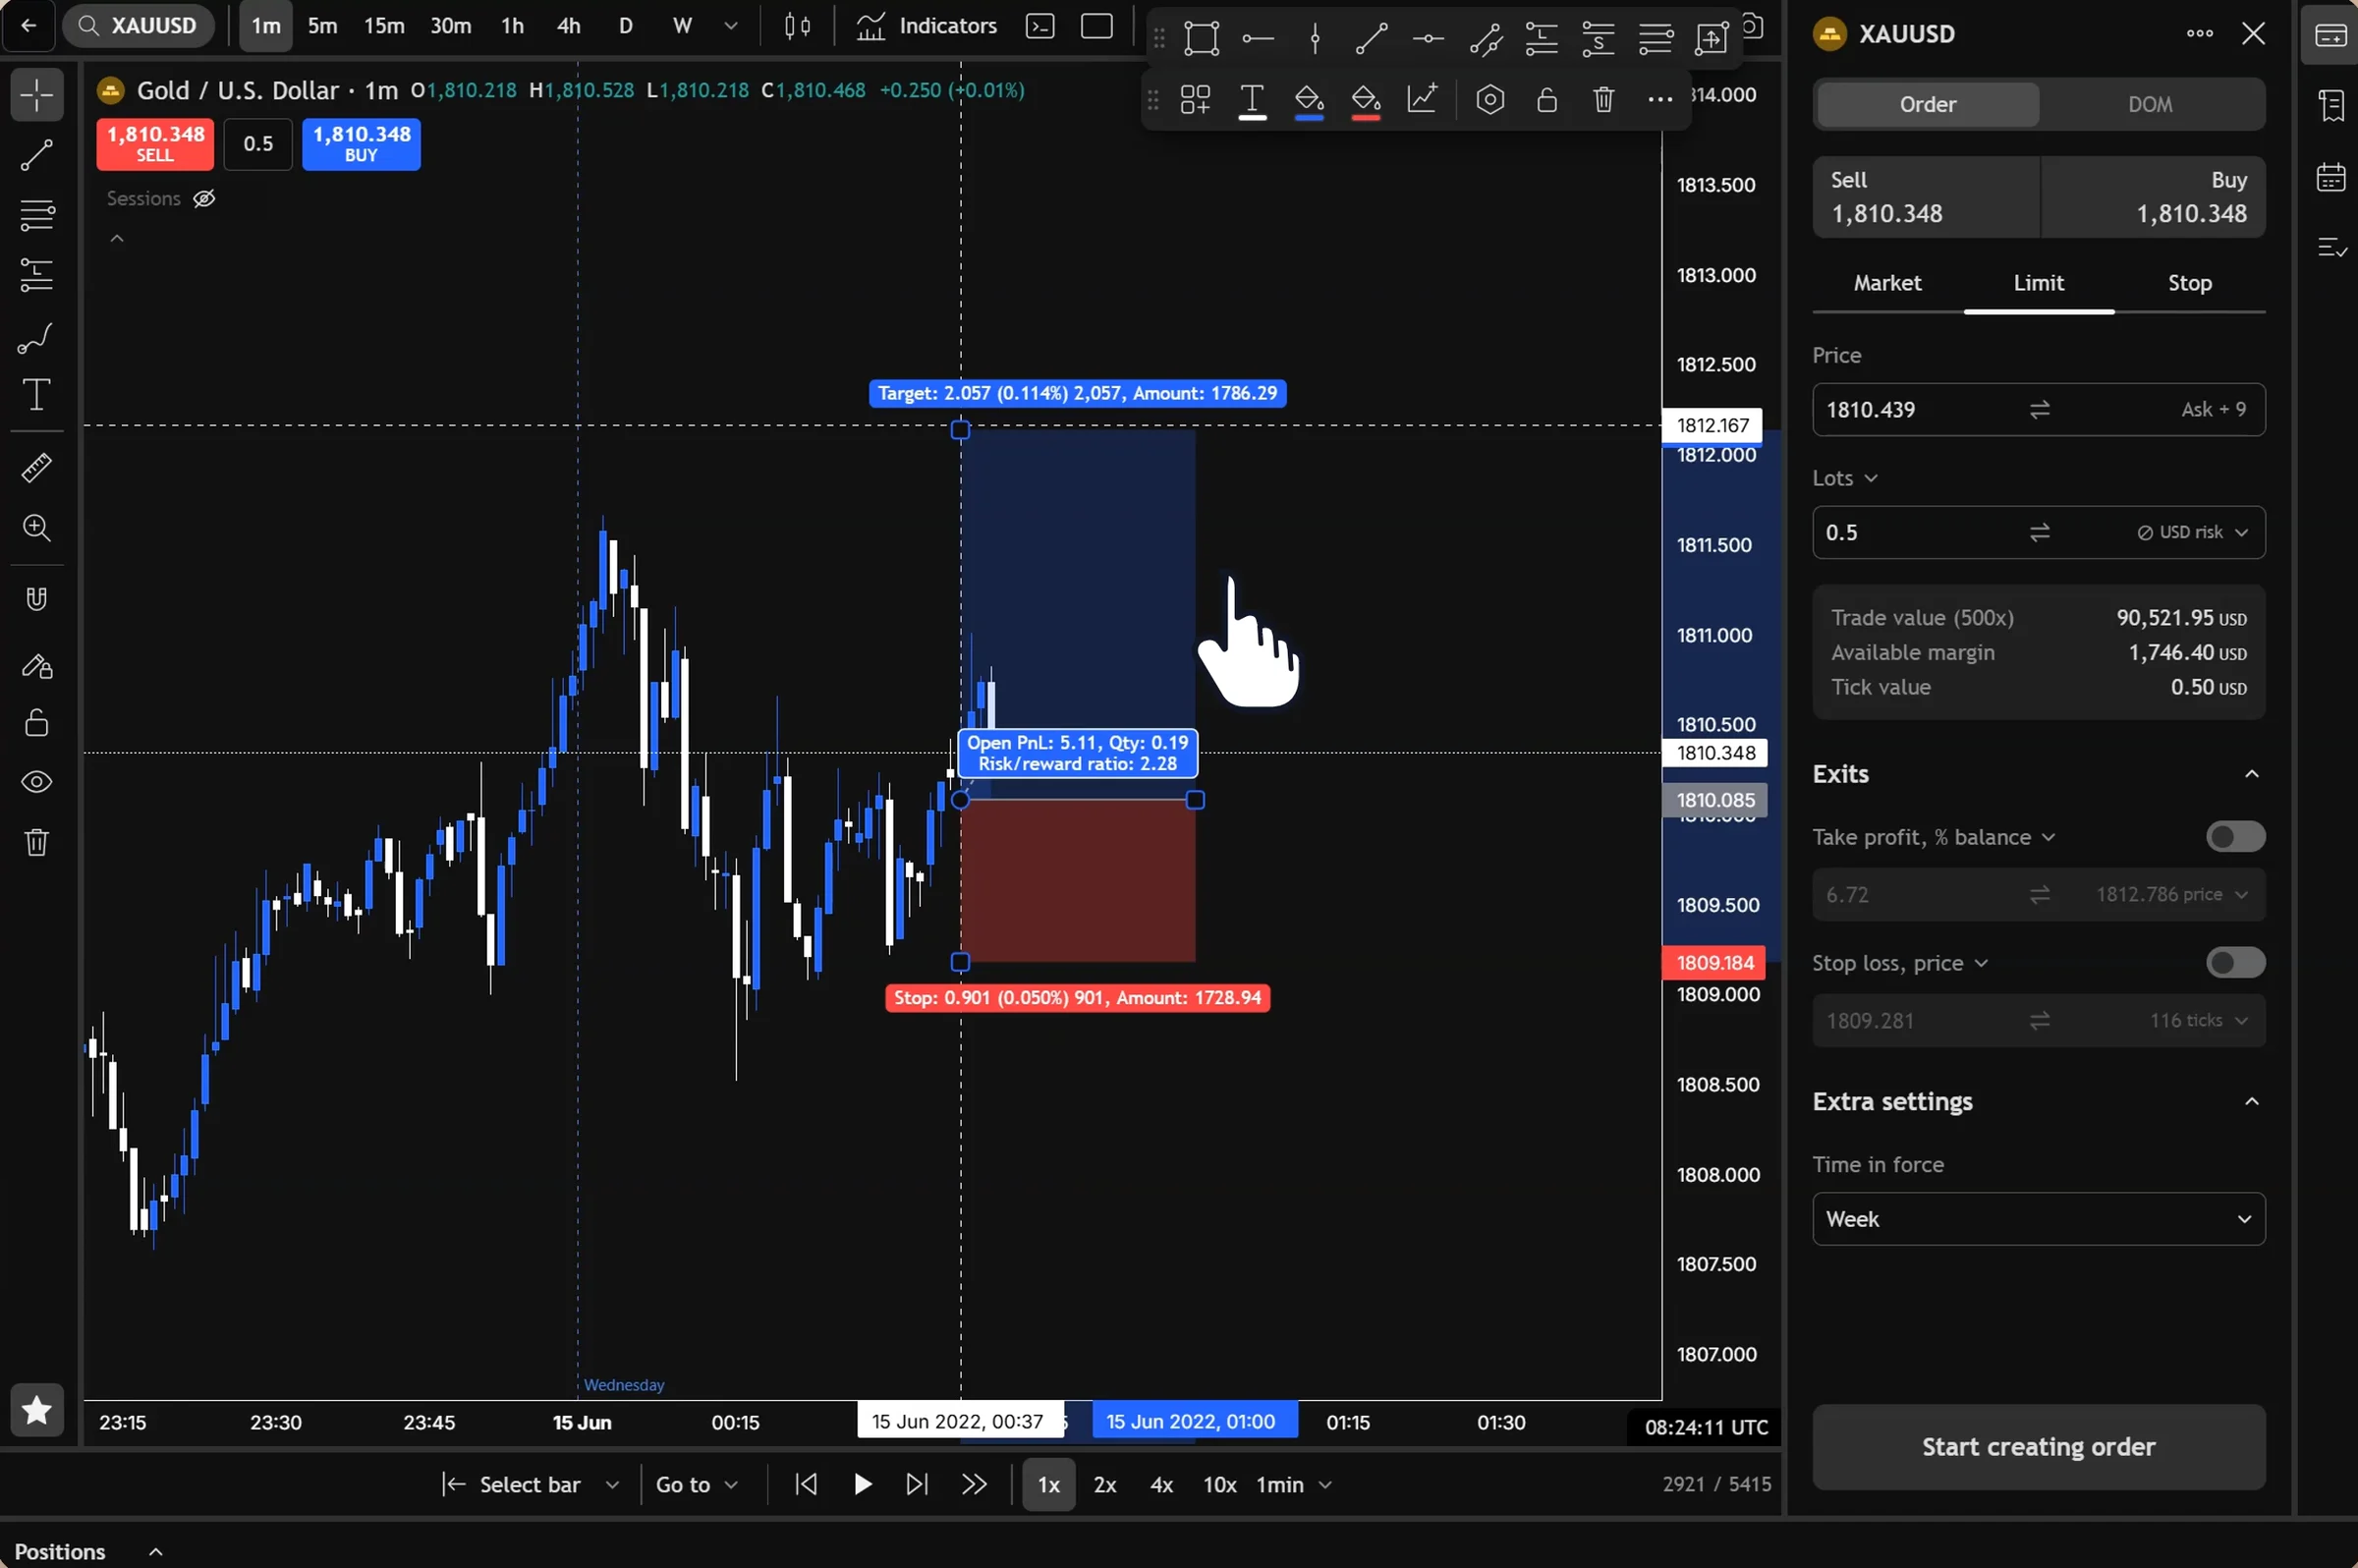2358x1568 pixels.
Task: Delete the selected position drawing
Action: point(1603,100)
